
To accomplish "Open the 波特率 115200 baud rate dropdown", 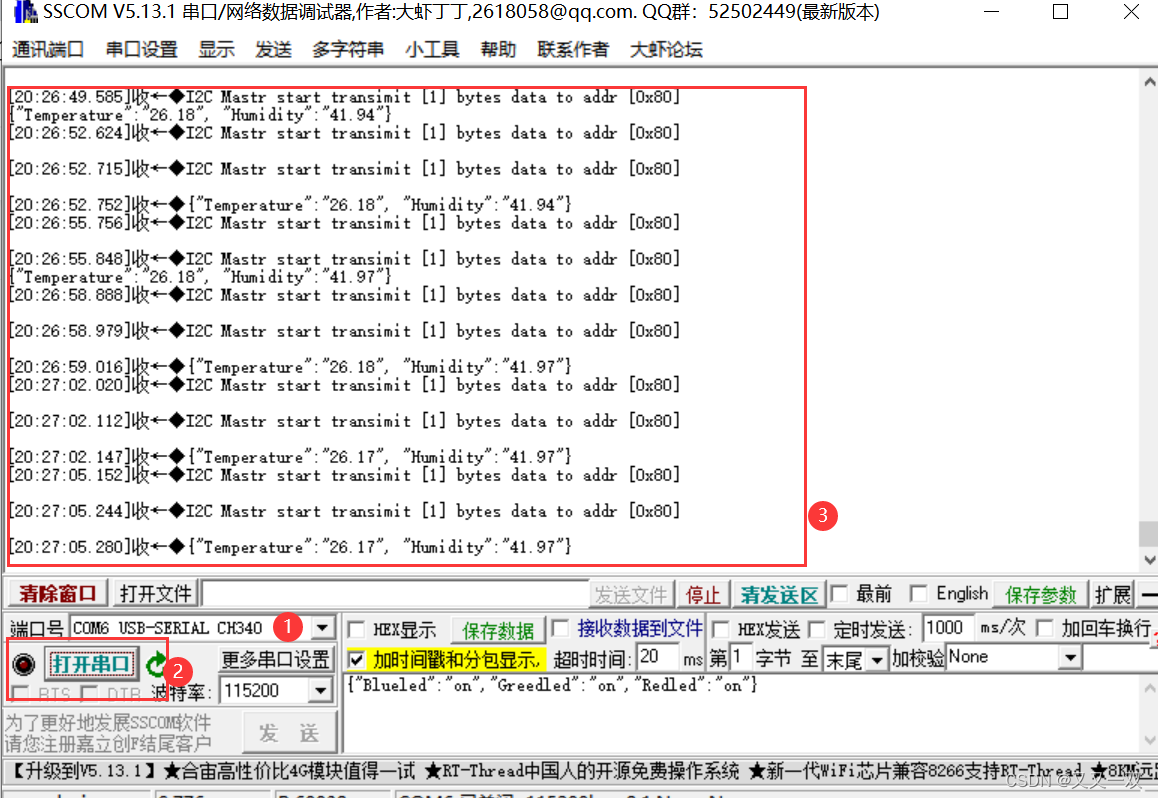I will 322,690.
